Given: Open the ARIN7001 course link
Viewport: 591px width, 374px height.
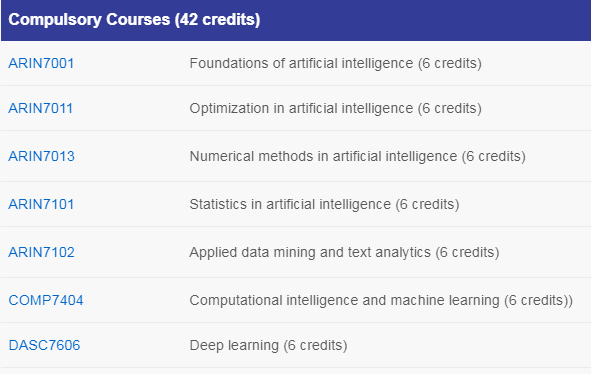Looking at the screenshot, I should click(x=41, y=63).
